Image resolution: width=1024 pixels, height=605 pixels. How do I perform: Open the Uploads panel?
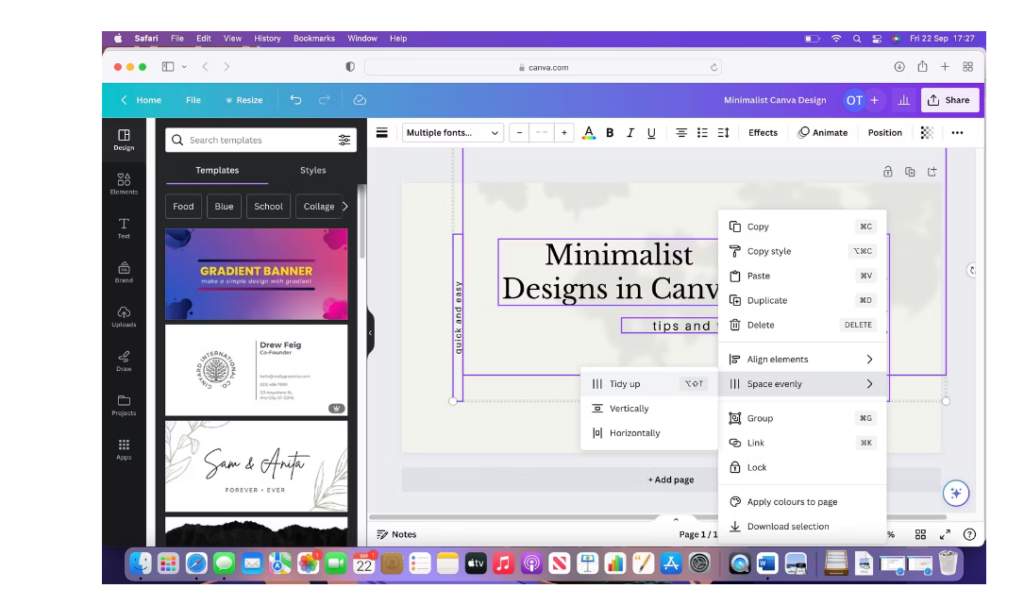[x=123, y=317]
